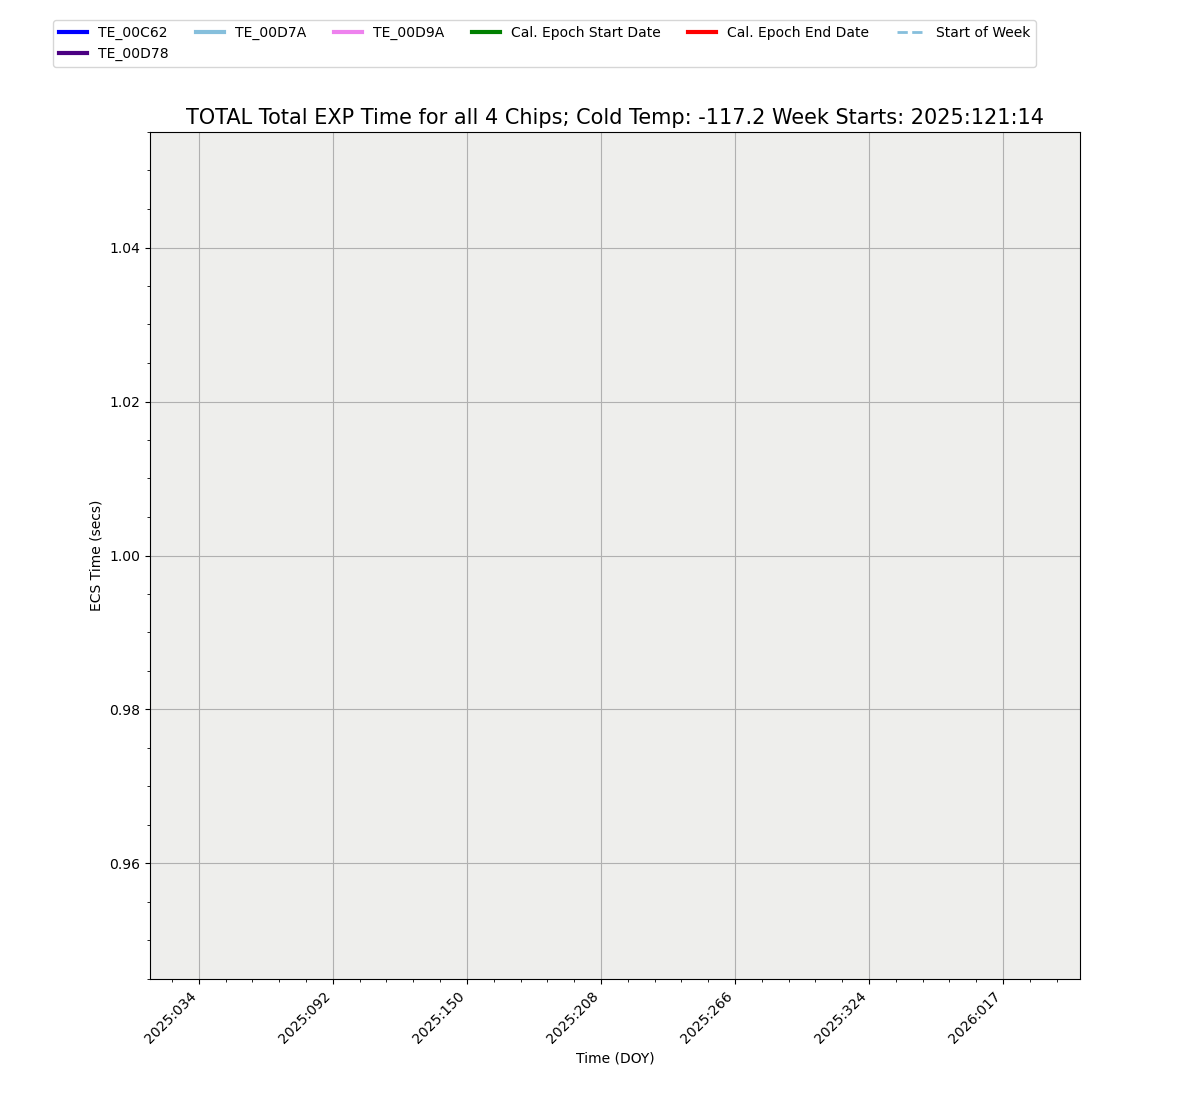
Task: Click the 1.04 y-axis tick label
Action: pos(125,248)
